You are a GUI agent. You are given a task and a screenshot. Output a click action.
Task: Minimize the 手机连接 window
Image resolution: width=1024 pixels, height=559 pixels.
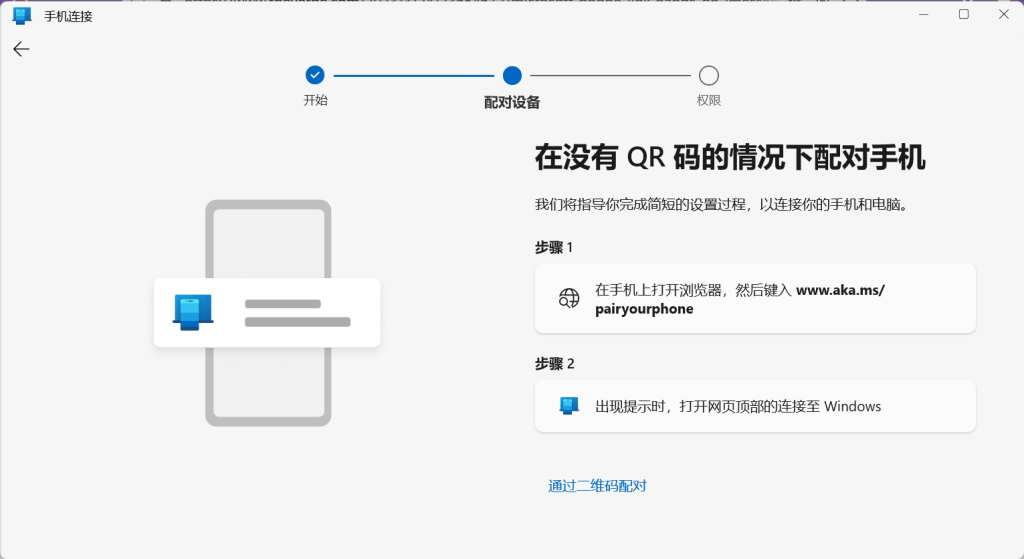tap(923, 14)
